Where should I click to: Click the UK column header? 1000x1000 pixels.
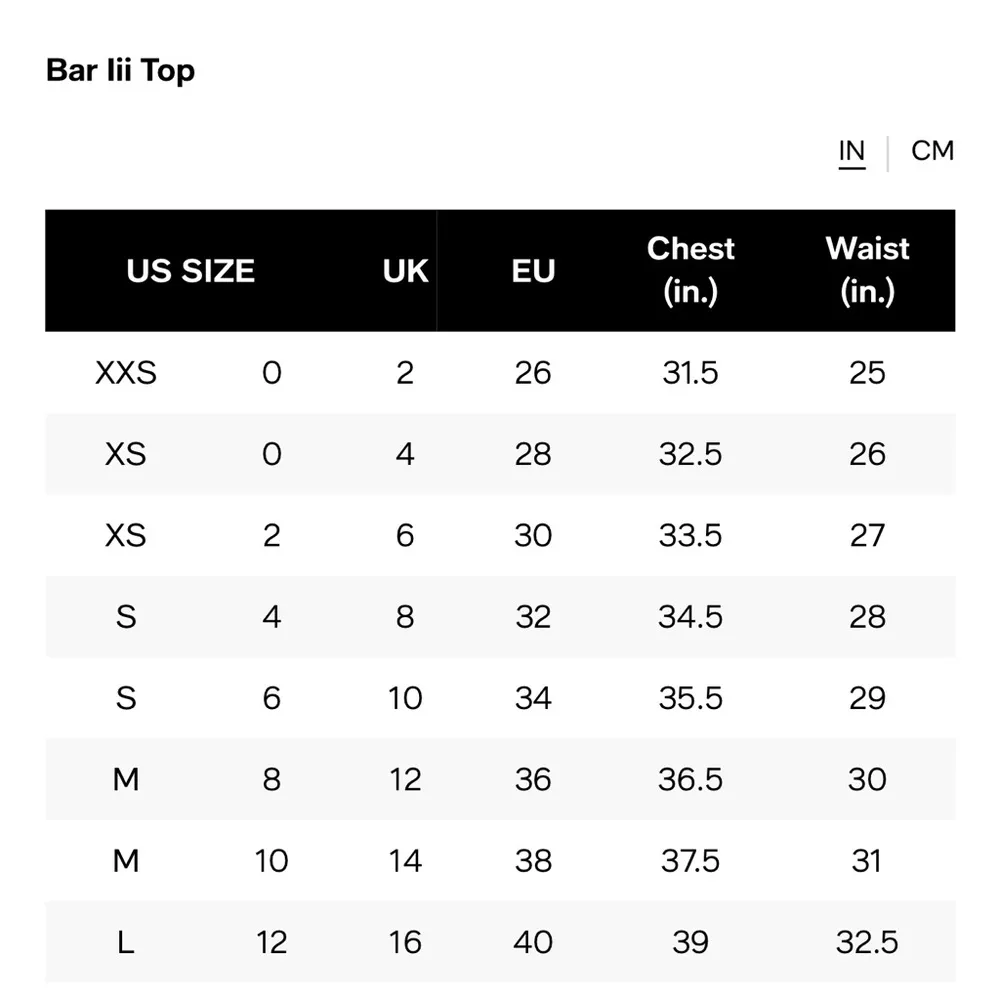[405, 271]
